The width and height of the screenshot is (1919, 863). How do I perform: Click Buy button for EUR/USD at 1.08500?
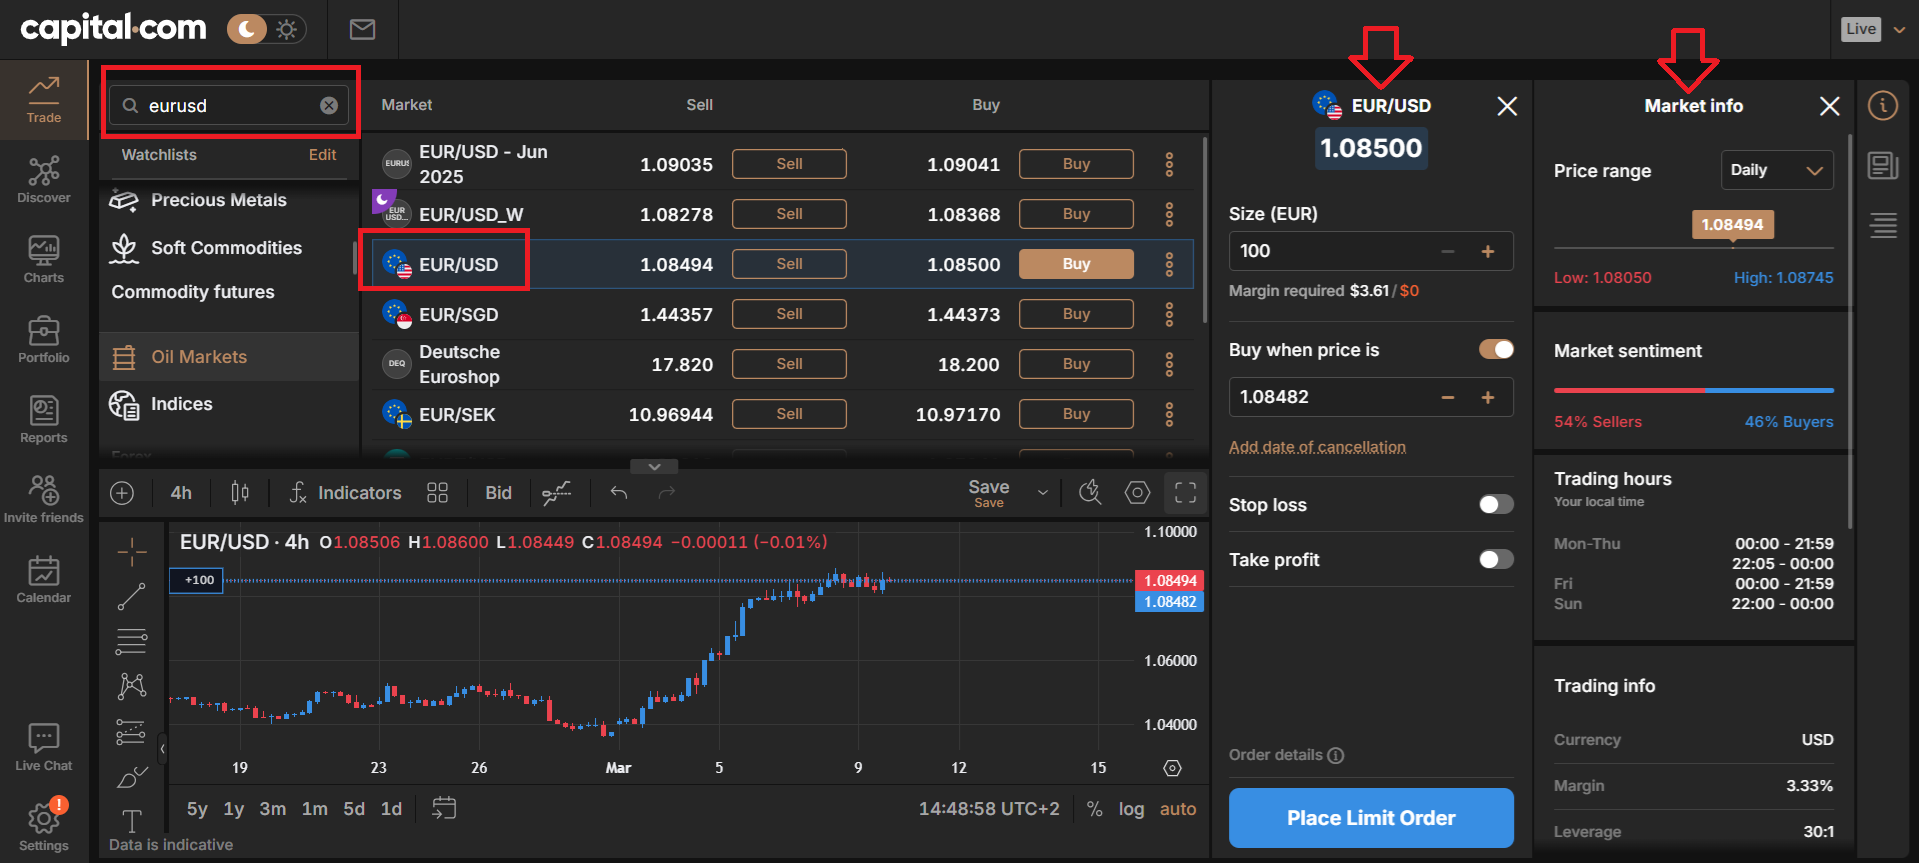pyautogui.click(x=1076, y=264)
